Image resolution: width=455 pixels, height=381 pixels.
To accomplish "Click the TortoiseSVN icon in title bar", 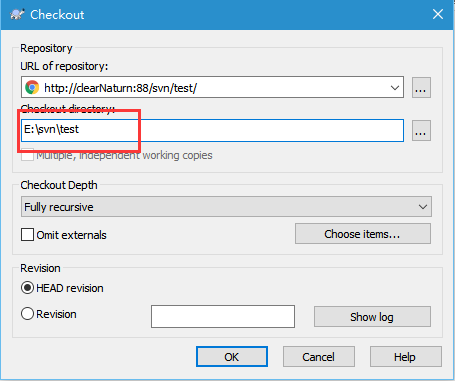I will pos(17,14).
